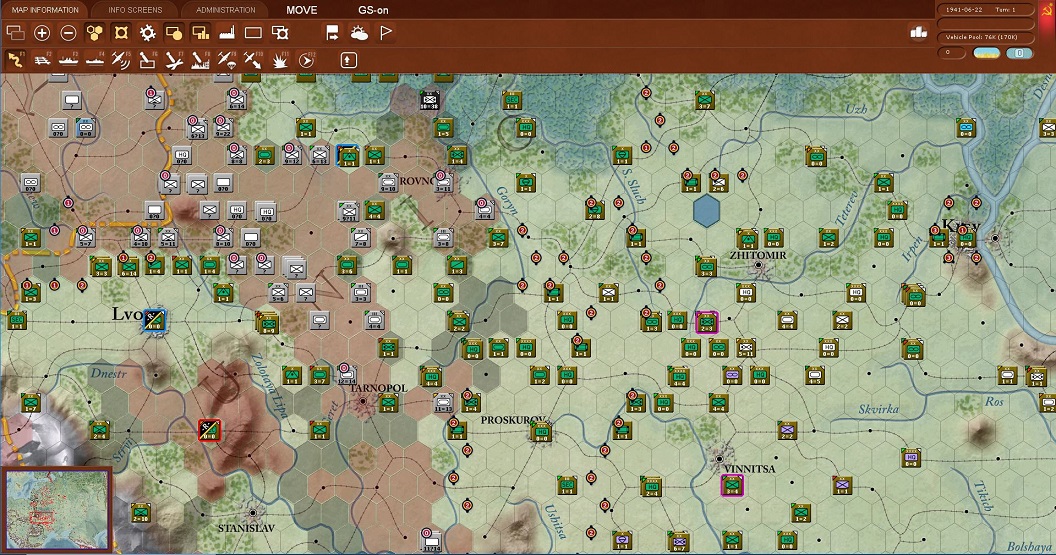Toggle the rectangle-with-circle overlay icon
The width and height of the screenshot is (1056, 555).
pos(174,32)
